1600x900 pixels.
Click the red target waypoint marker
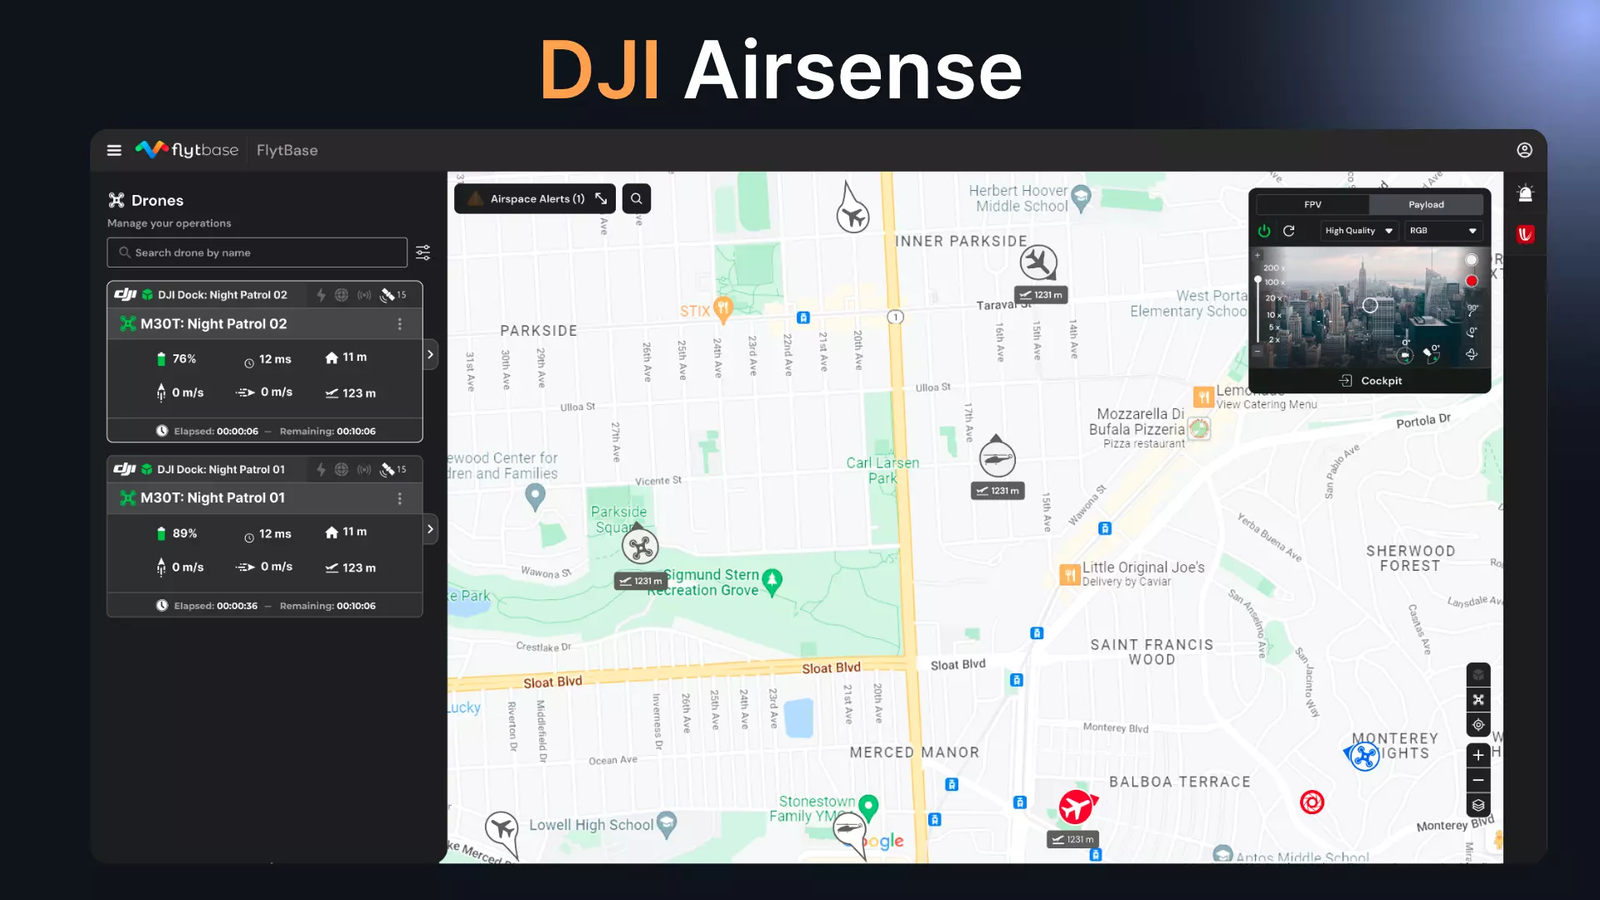click(1312, 802)
